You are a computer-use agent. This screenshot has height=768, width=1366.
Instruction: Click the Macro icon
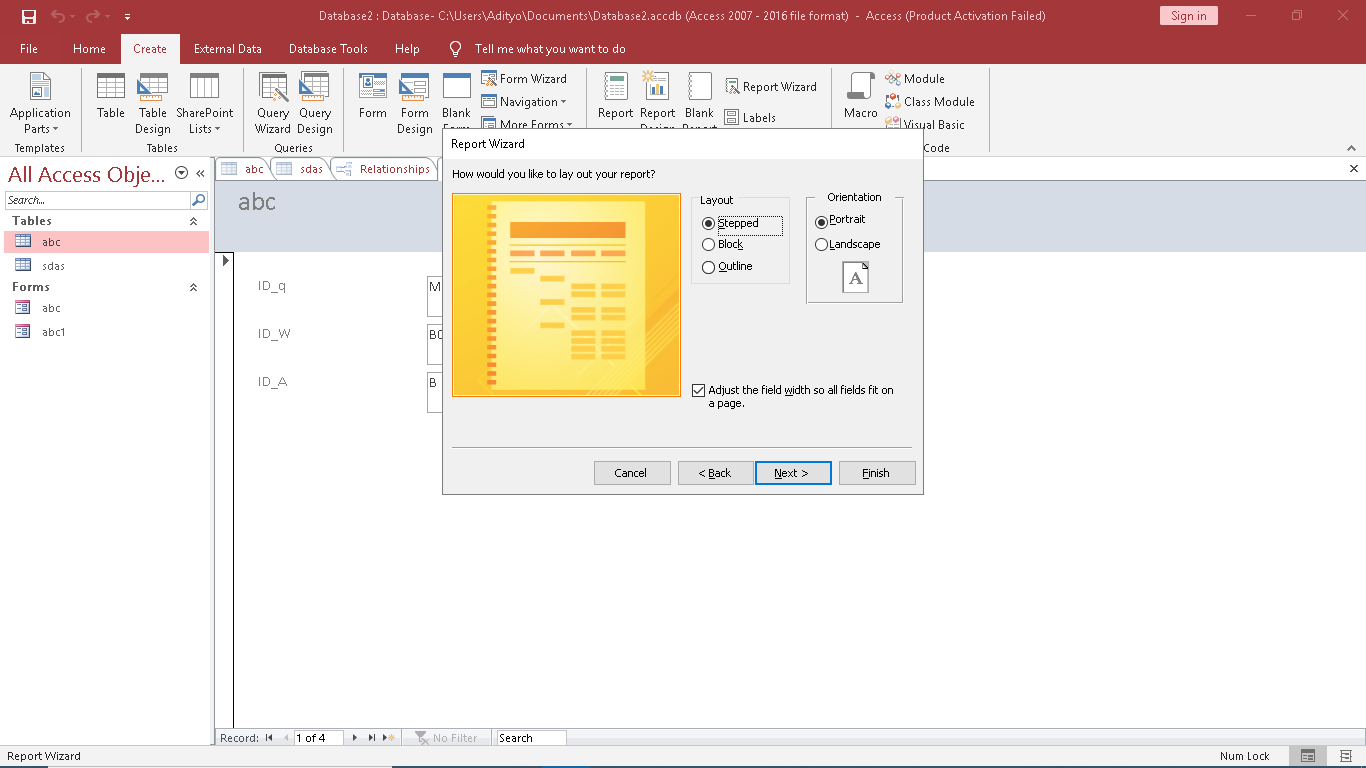860,97
